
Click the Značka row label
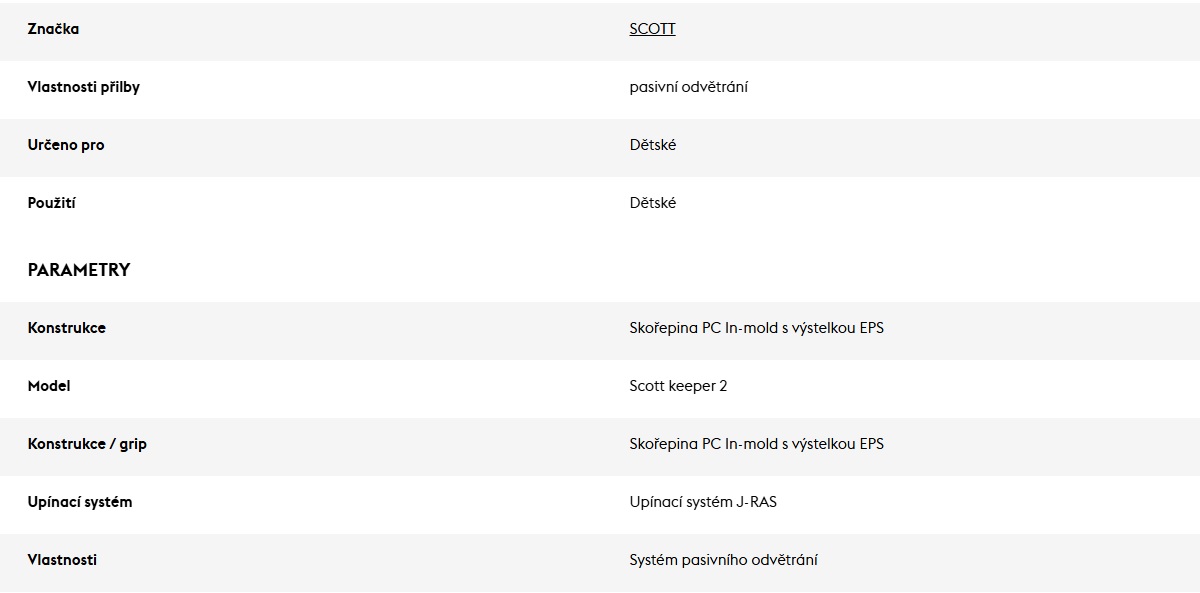[x=53, y=29]
